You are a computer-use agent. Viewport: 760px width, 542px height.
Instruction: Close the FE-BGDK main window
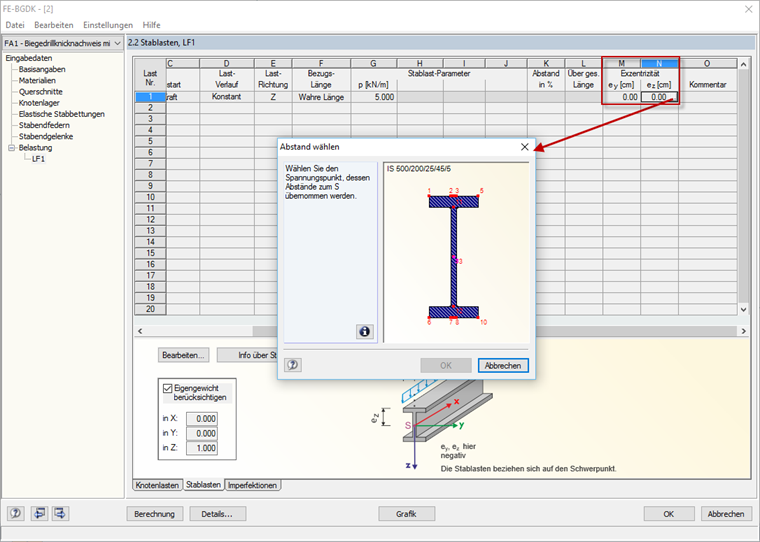pos(748,9)
